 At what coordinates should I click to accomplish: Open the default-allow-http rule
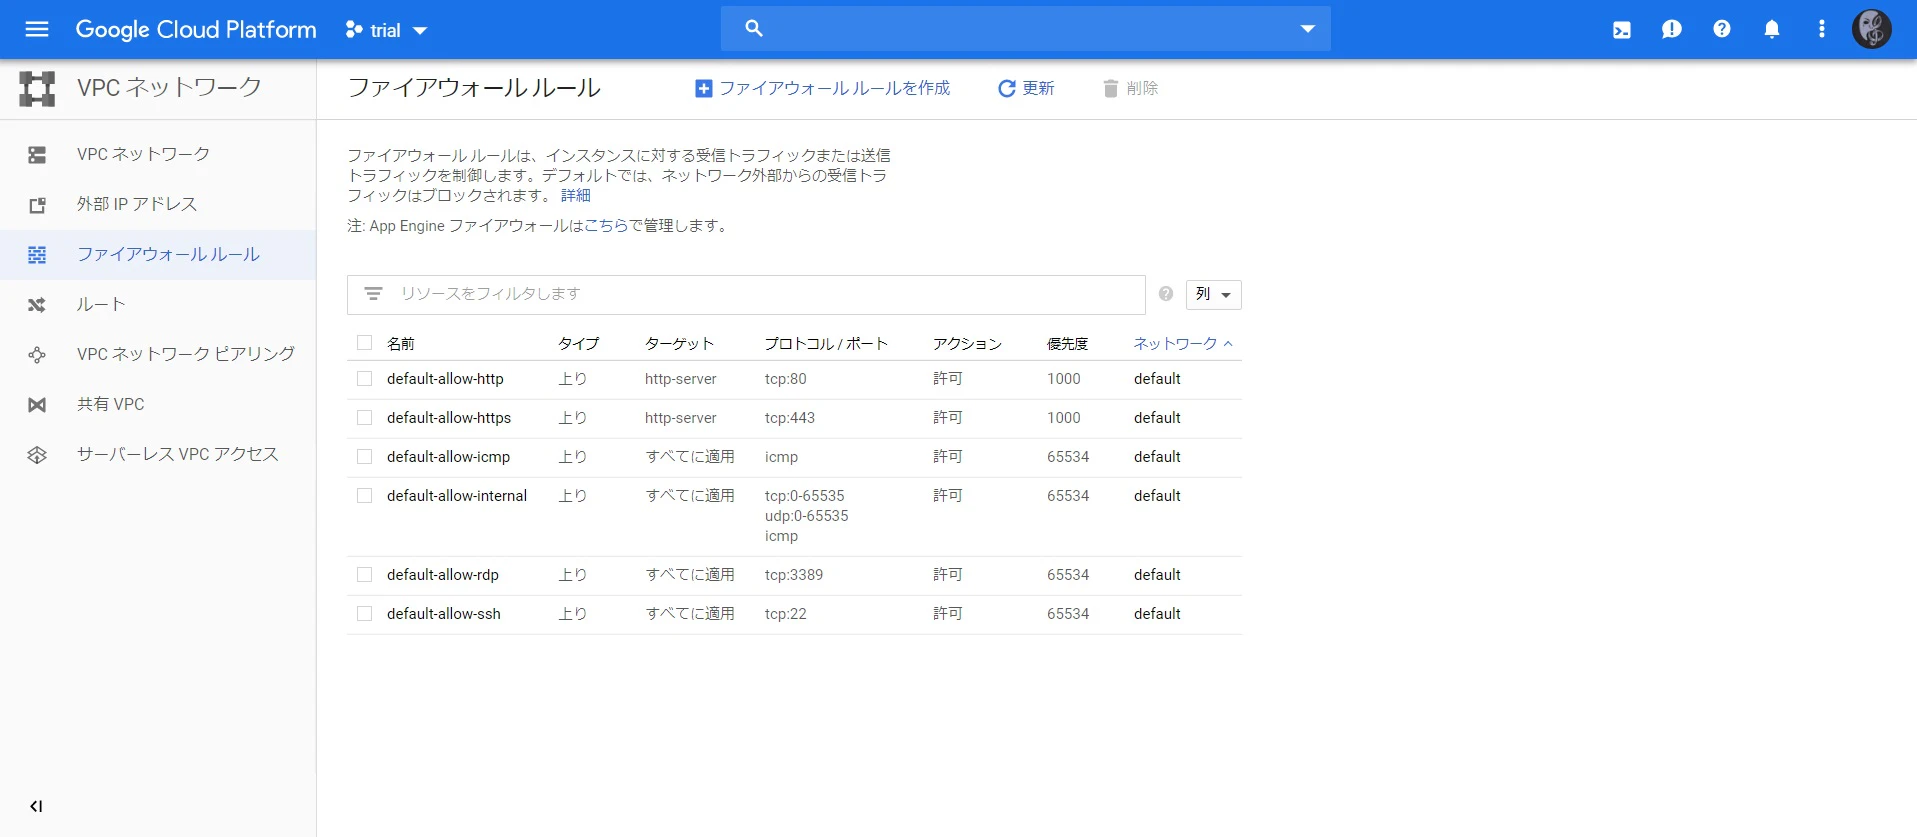click(x=445, y=379)
